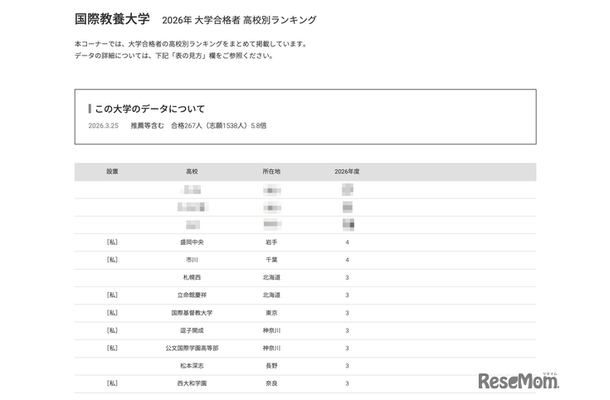The image size is (610, 400).
Task: Click the 2026年 大学合格者 高校別ランキング subtitle
Action: 239,20
